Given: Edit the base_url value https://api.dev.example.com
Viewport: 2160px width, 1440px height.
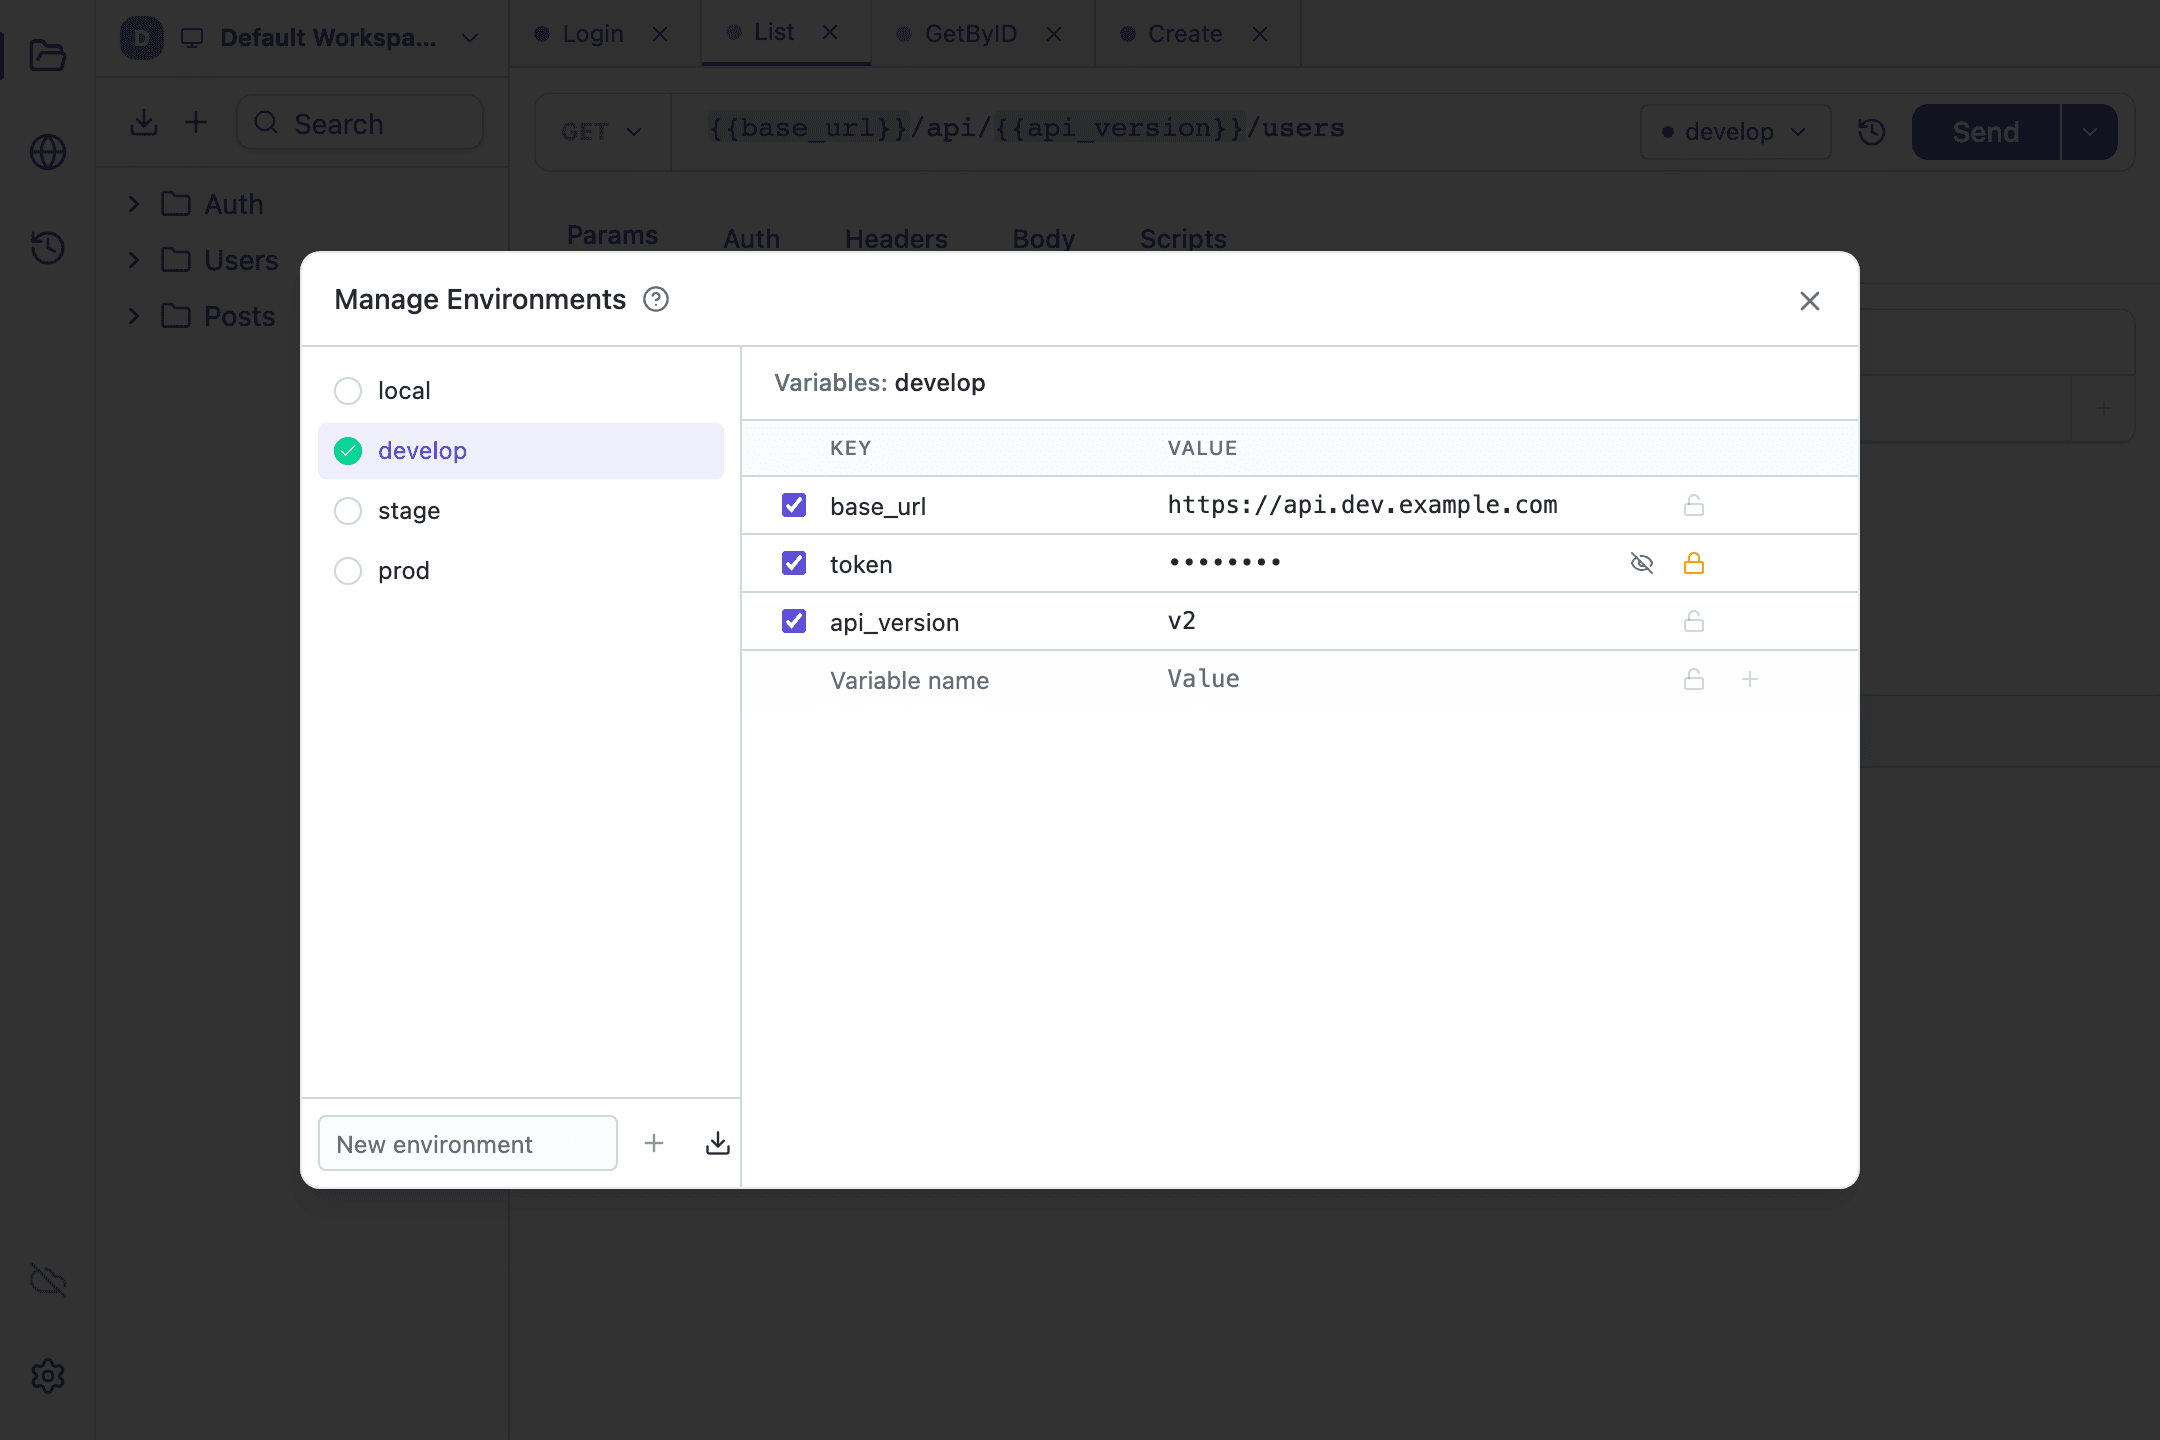Looking at the screenshot, I should click(x=1362, y=505).
